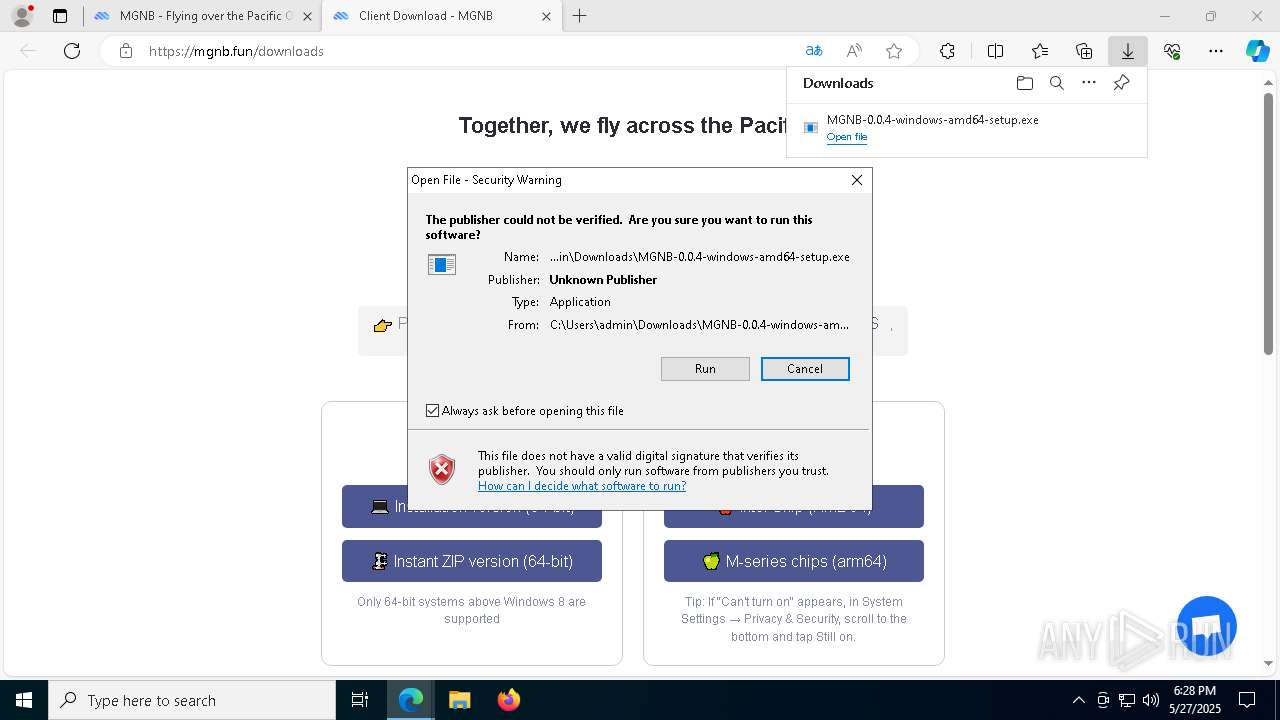The height and width of the screenshot is (720, 1280).
Task: Click Open file link in Downloads panel
Action: [x=847, y=137]
